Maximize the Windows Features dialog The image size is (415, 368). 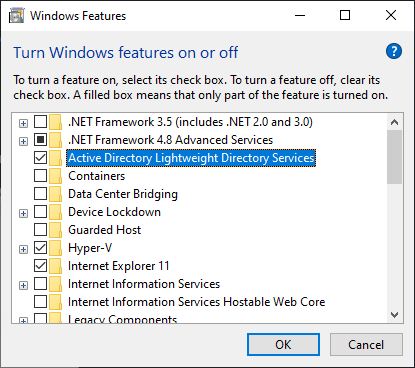345,15
